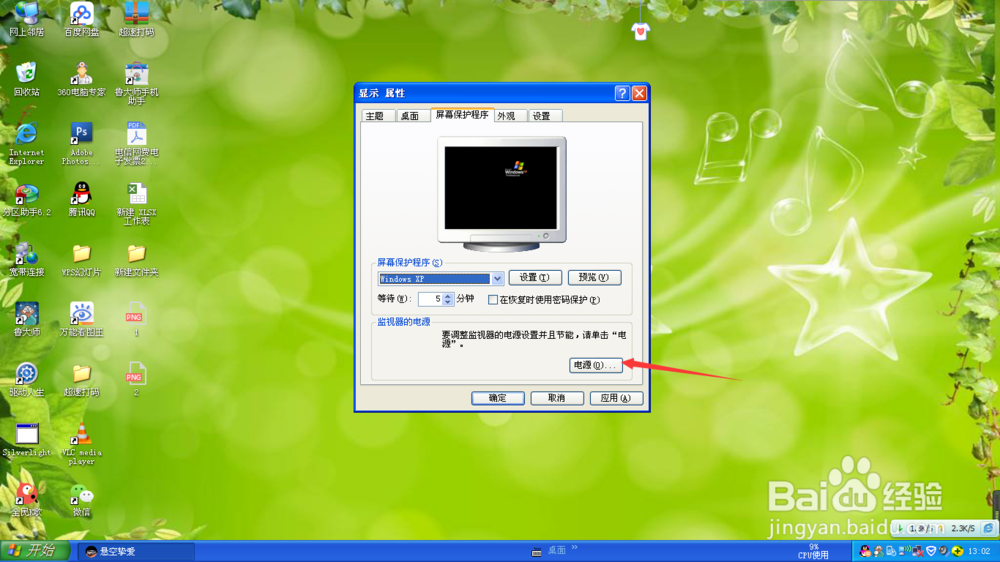Select the 超速打码 folder icon
The image size is (1000, 562).
pyautogui.click(x=82, y=380)
